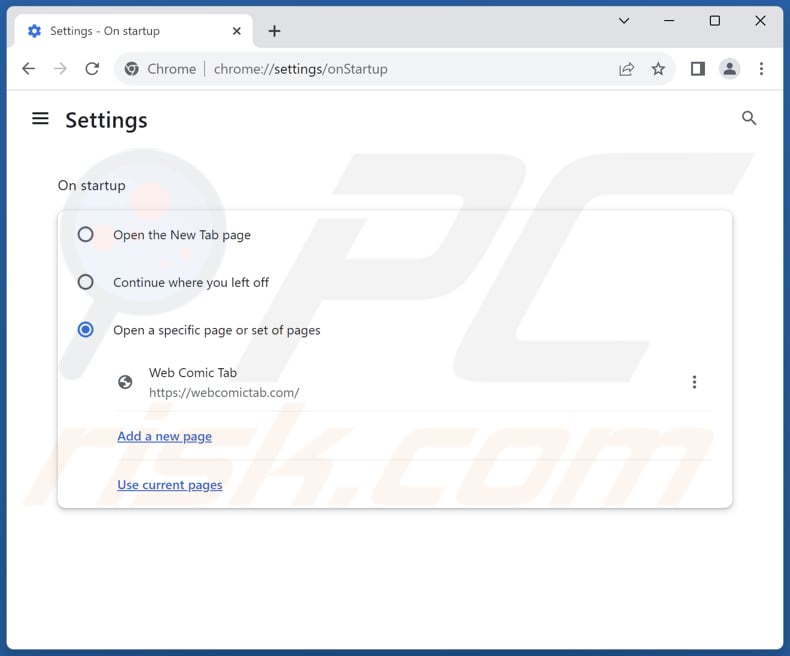The image size is (790, 656).
Task: Share this page via share icon
Action: (626, 69)
